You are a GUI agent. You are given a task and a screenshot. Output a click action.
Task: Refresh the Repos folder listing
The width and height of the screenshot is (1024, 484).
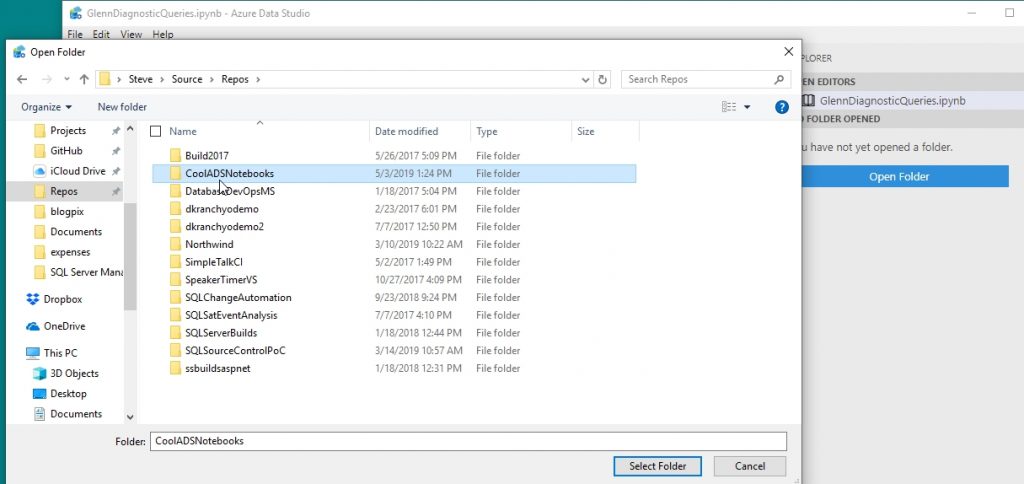click(x=602, y=79)
